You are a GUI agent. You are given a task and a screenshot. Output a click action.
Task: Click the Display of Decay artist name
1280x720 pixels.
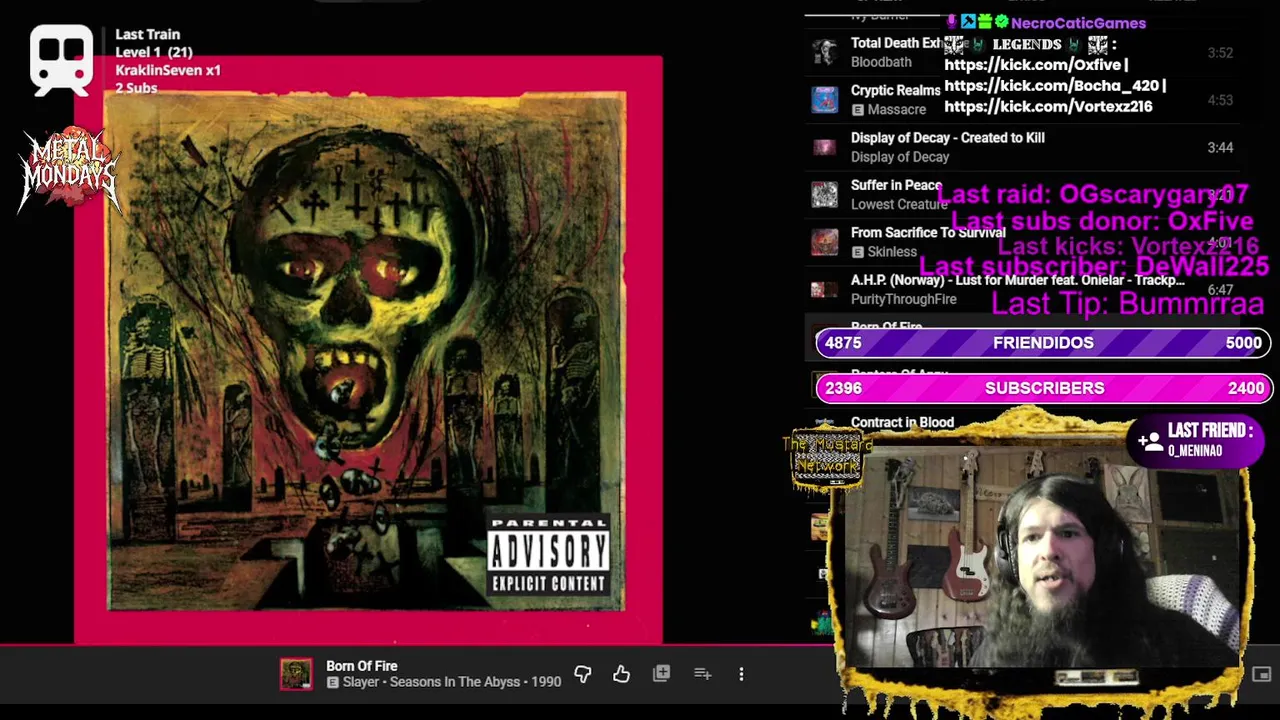coord(900,157)
